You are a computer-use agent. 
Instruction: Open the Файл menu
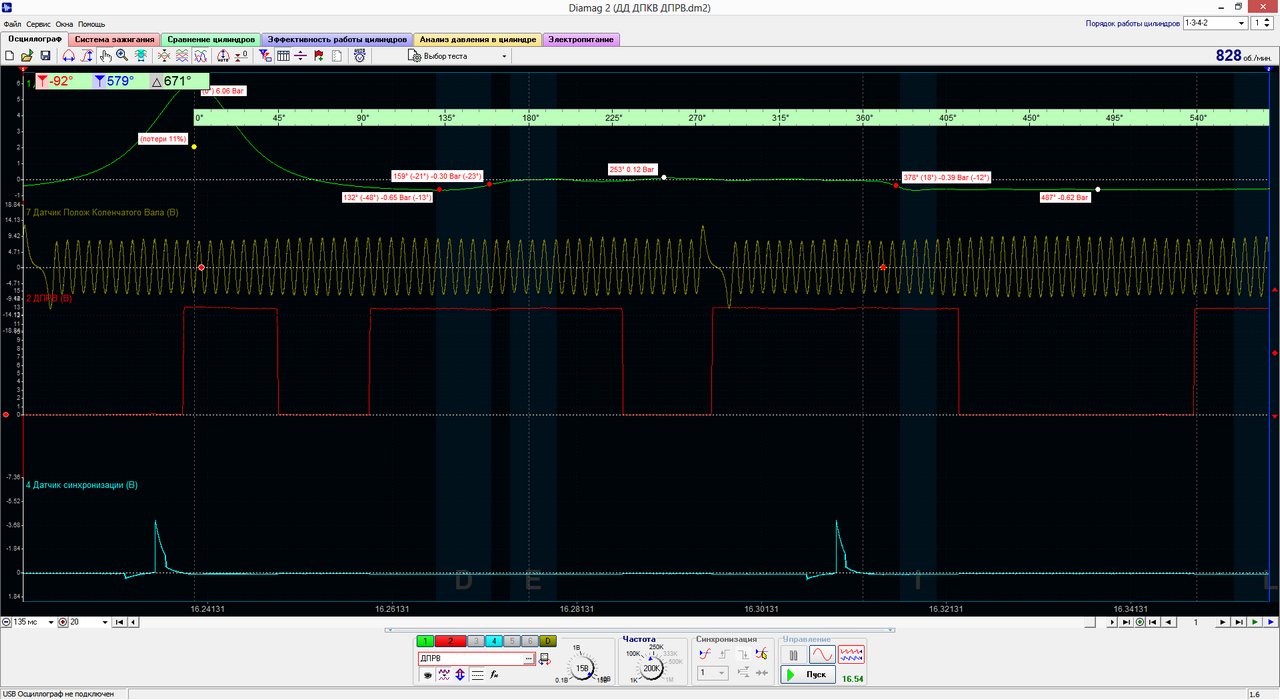(x=12, y=23)
